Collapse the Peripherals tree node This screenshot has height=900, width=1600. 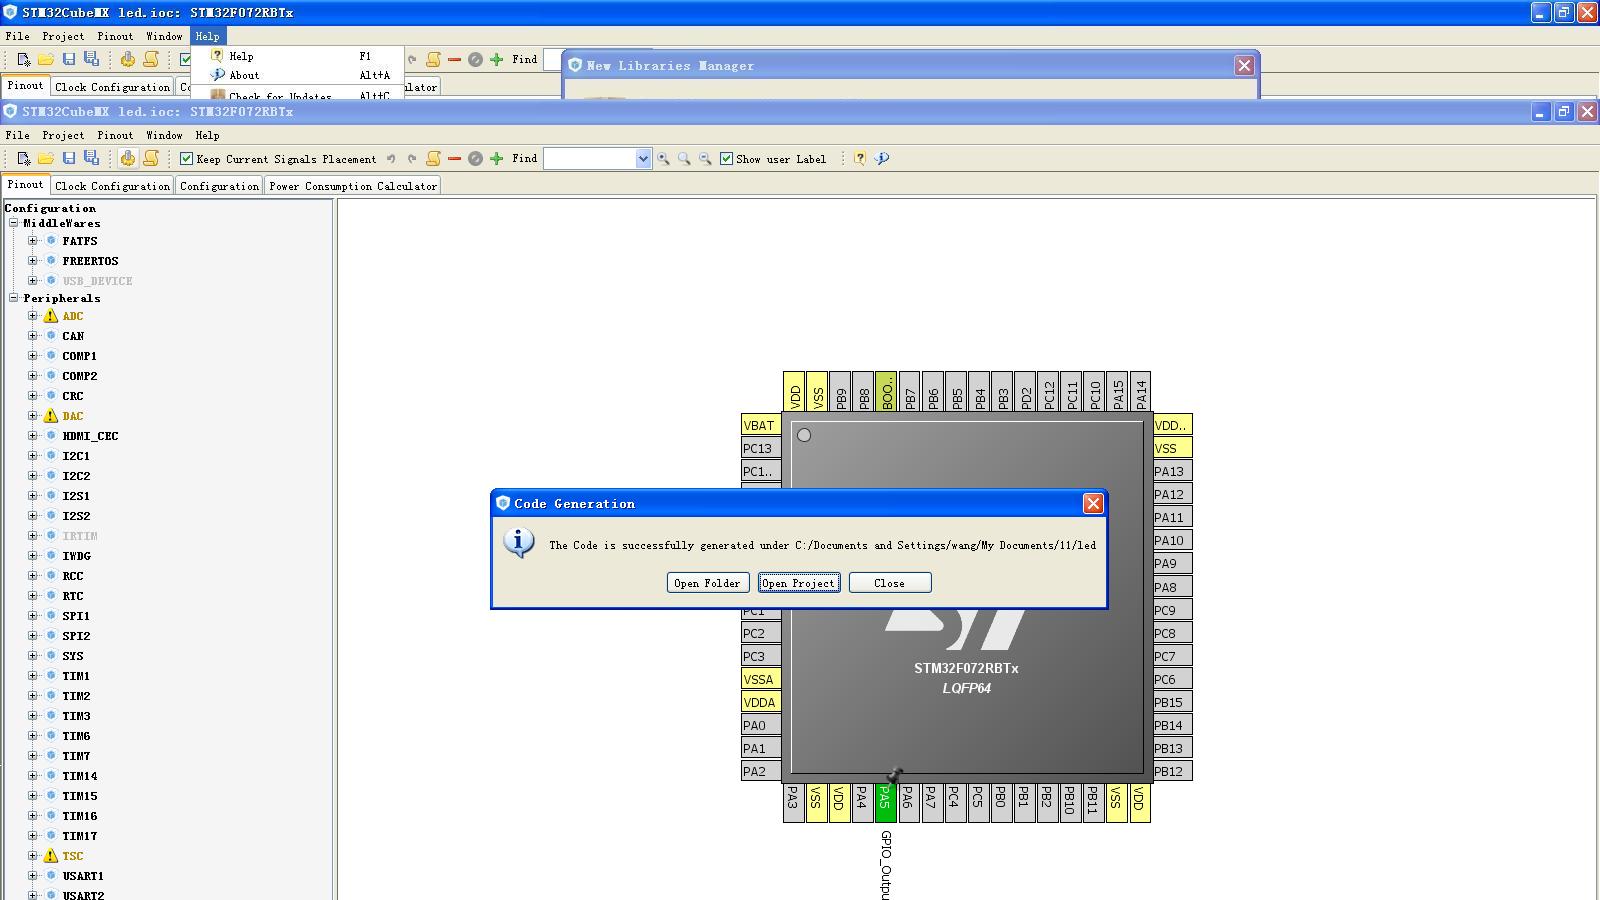pos(14,298)
